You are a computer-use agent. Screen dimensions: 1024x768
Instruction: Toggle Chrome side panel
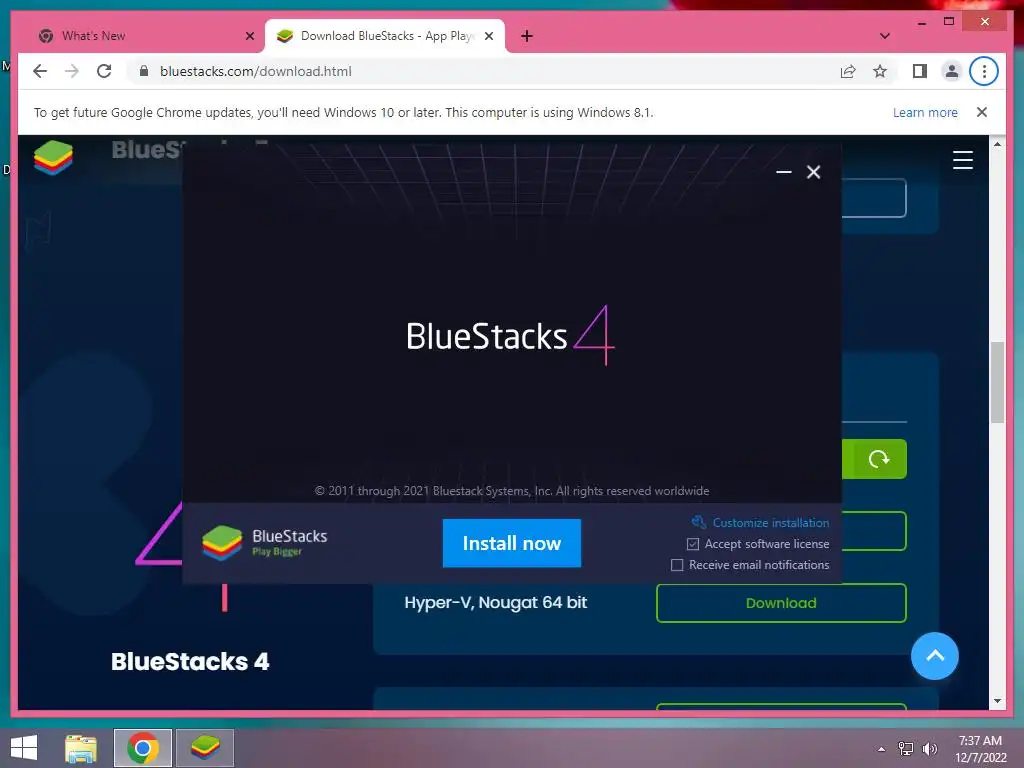tap(920, 71)
